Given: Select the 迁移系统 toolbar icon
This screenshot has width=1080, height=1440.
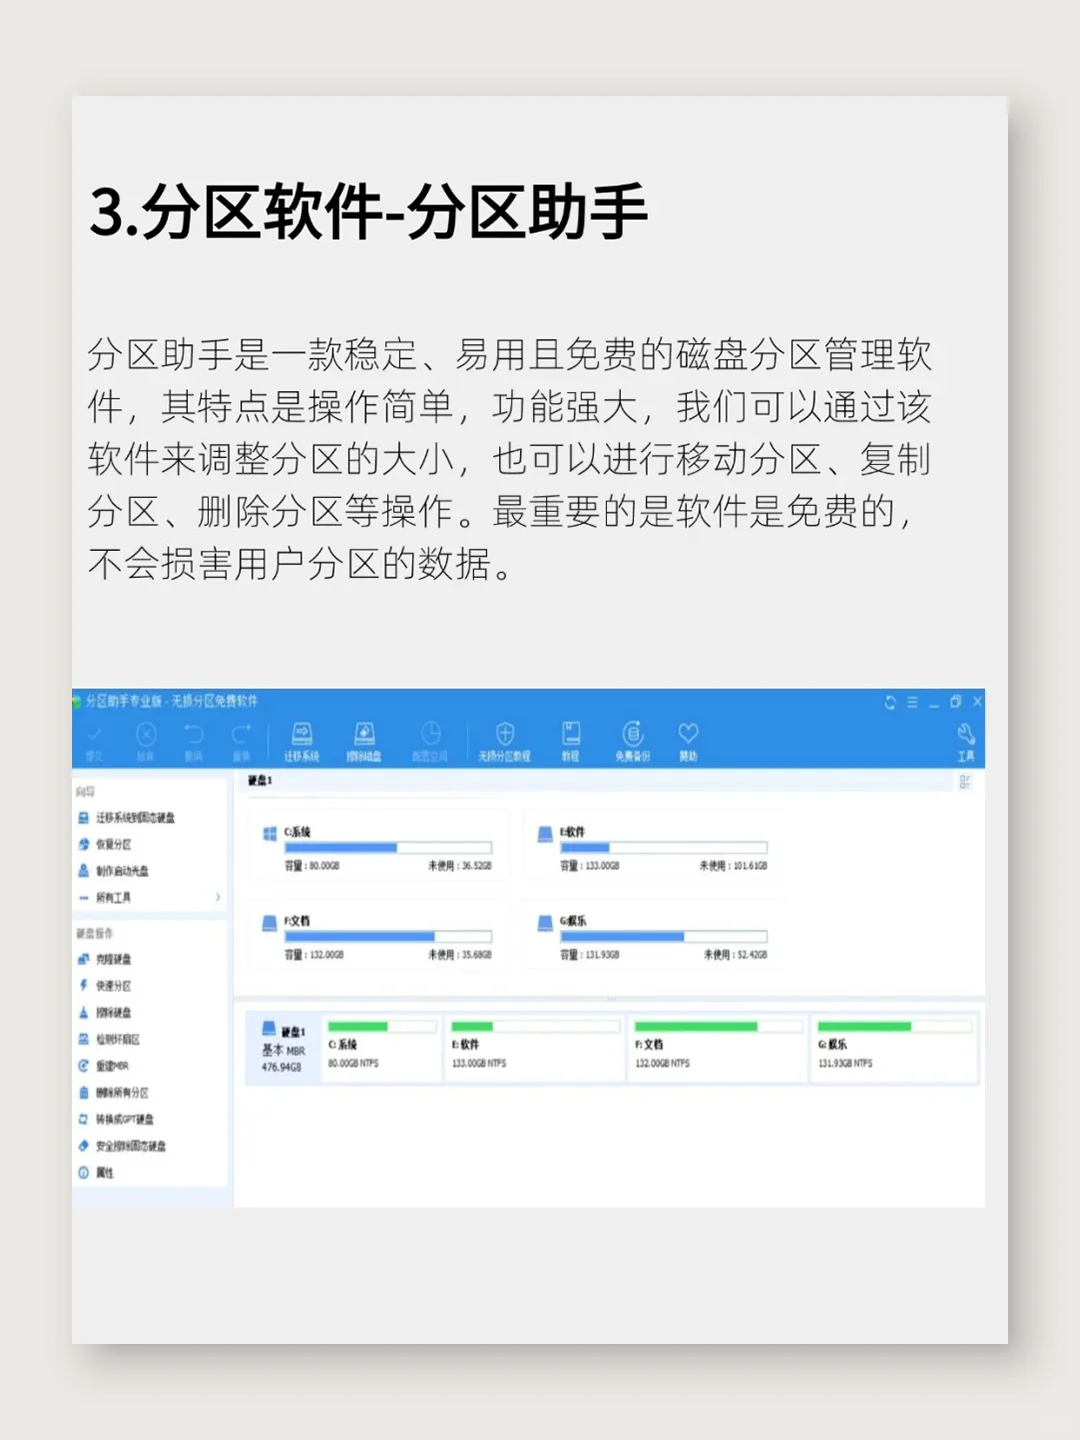Looking at the screenshot, I should coord(305,740).
